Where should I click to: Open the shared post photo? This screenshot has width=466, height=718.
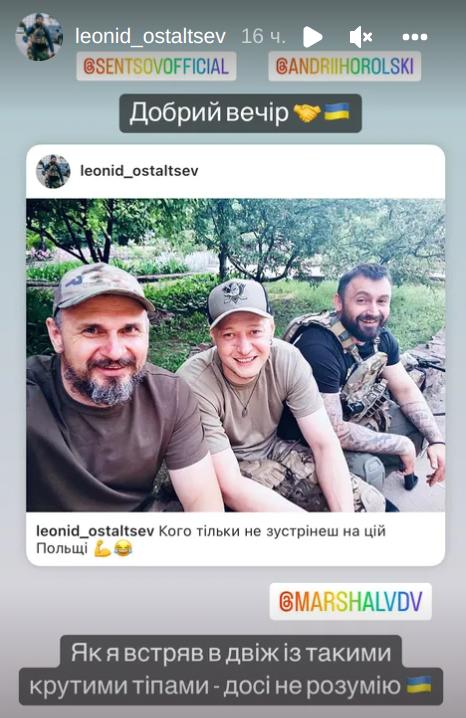pyautogui.click(x=235, y=355)
